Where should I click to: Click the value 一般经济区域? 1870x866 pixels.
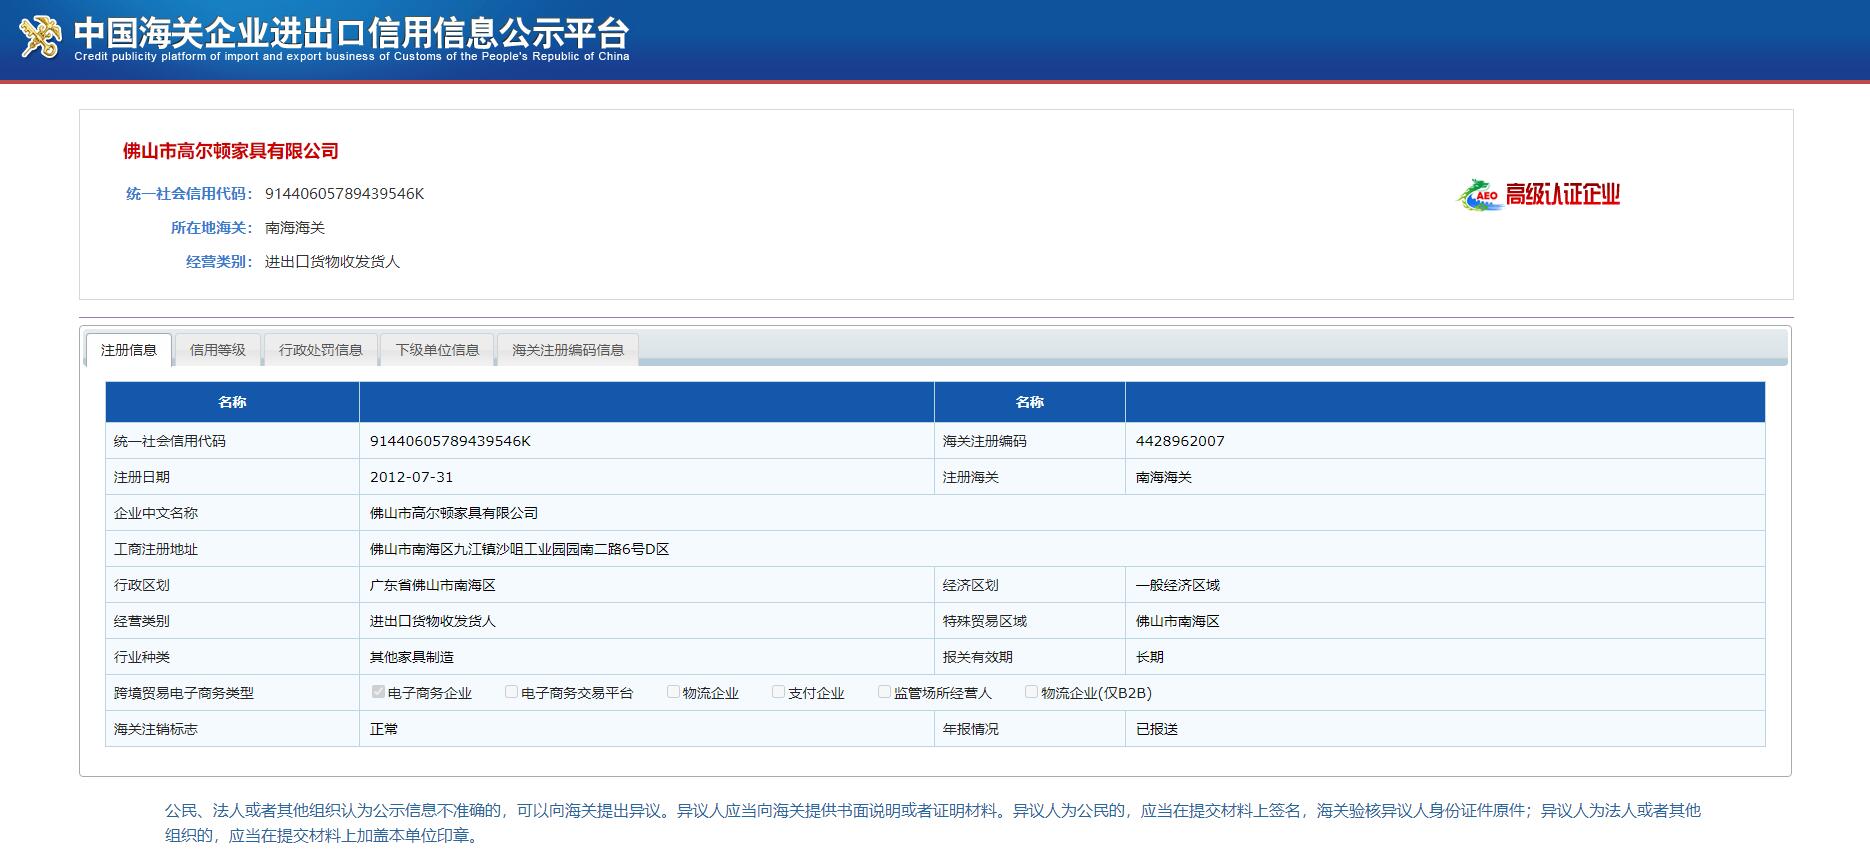(x=1178, y=585)
